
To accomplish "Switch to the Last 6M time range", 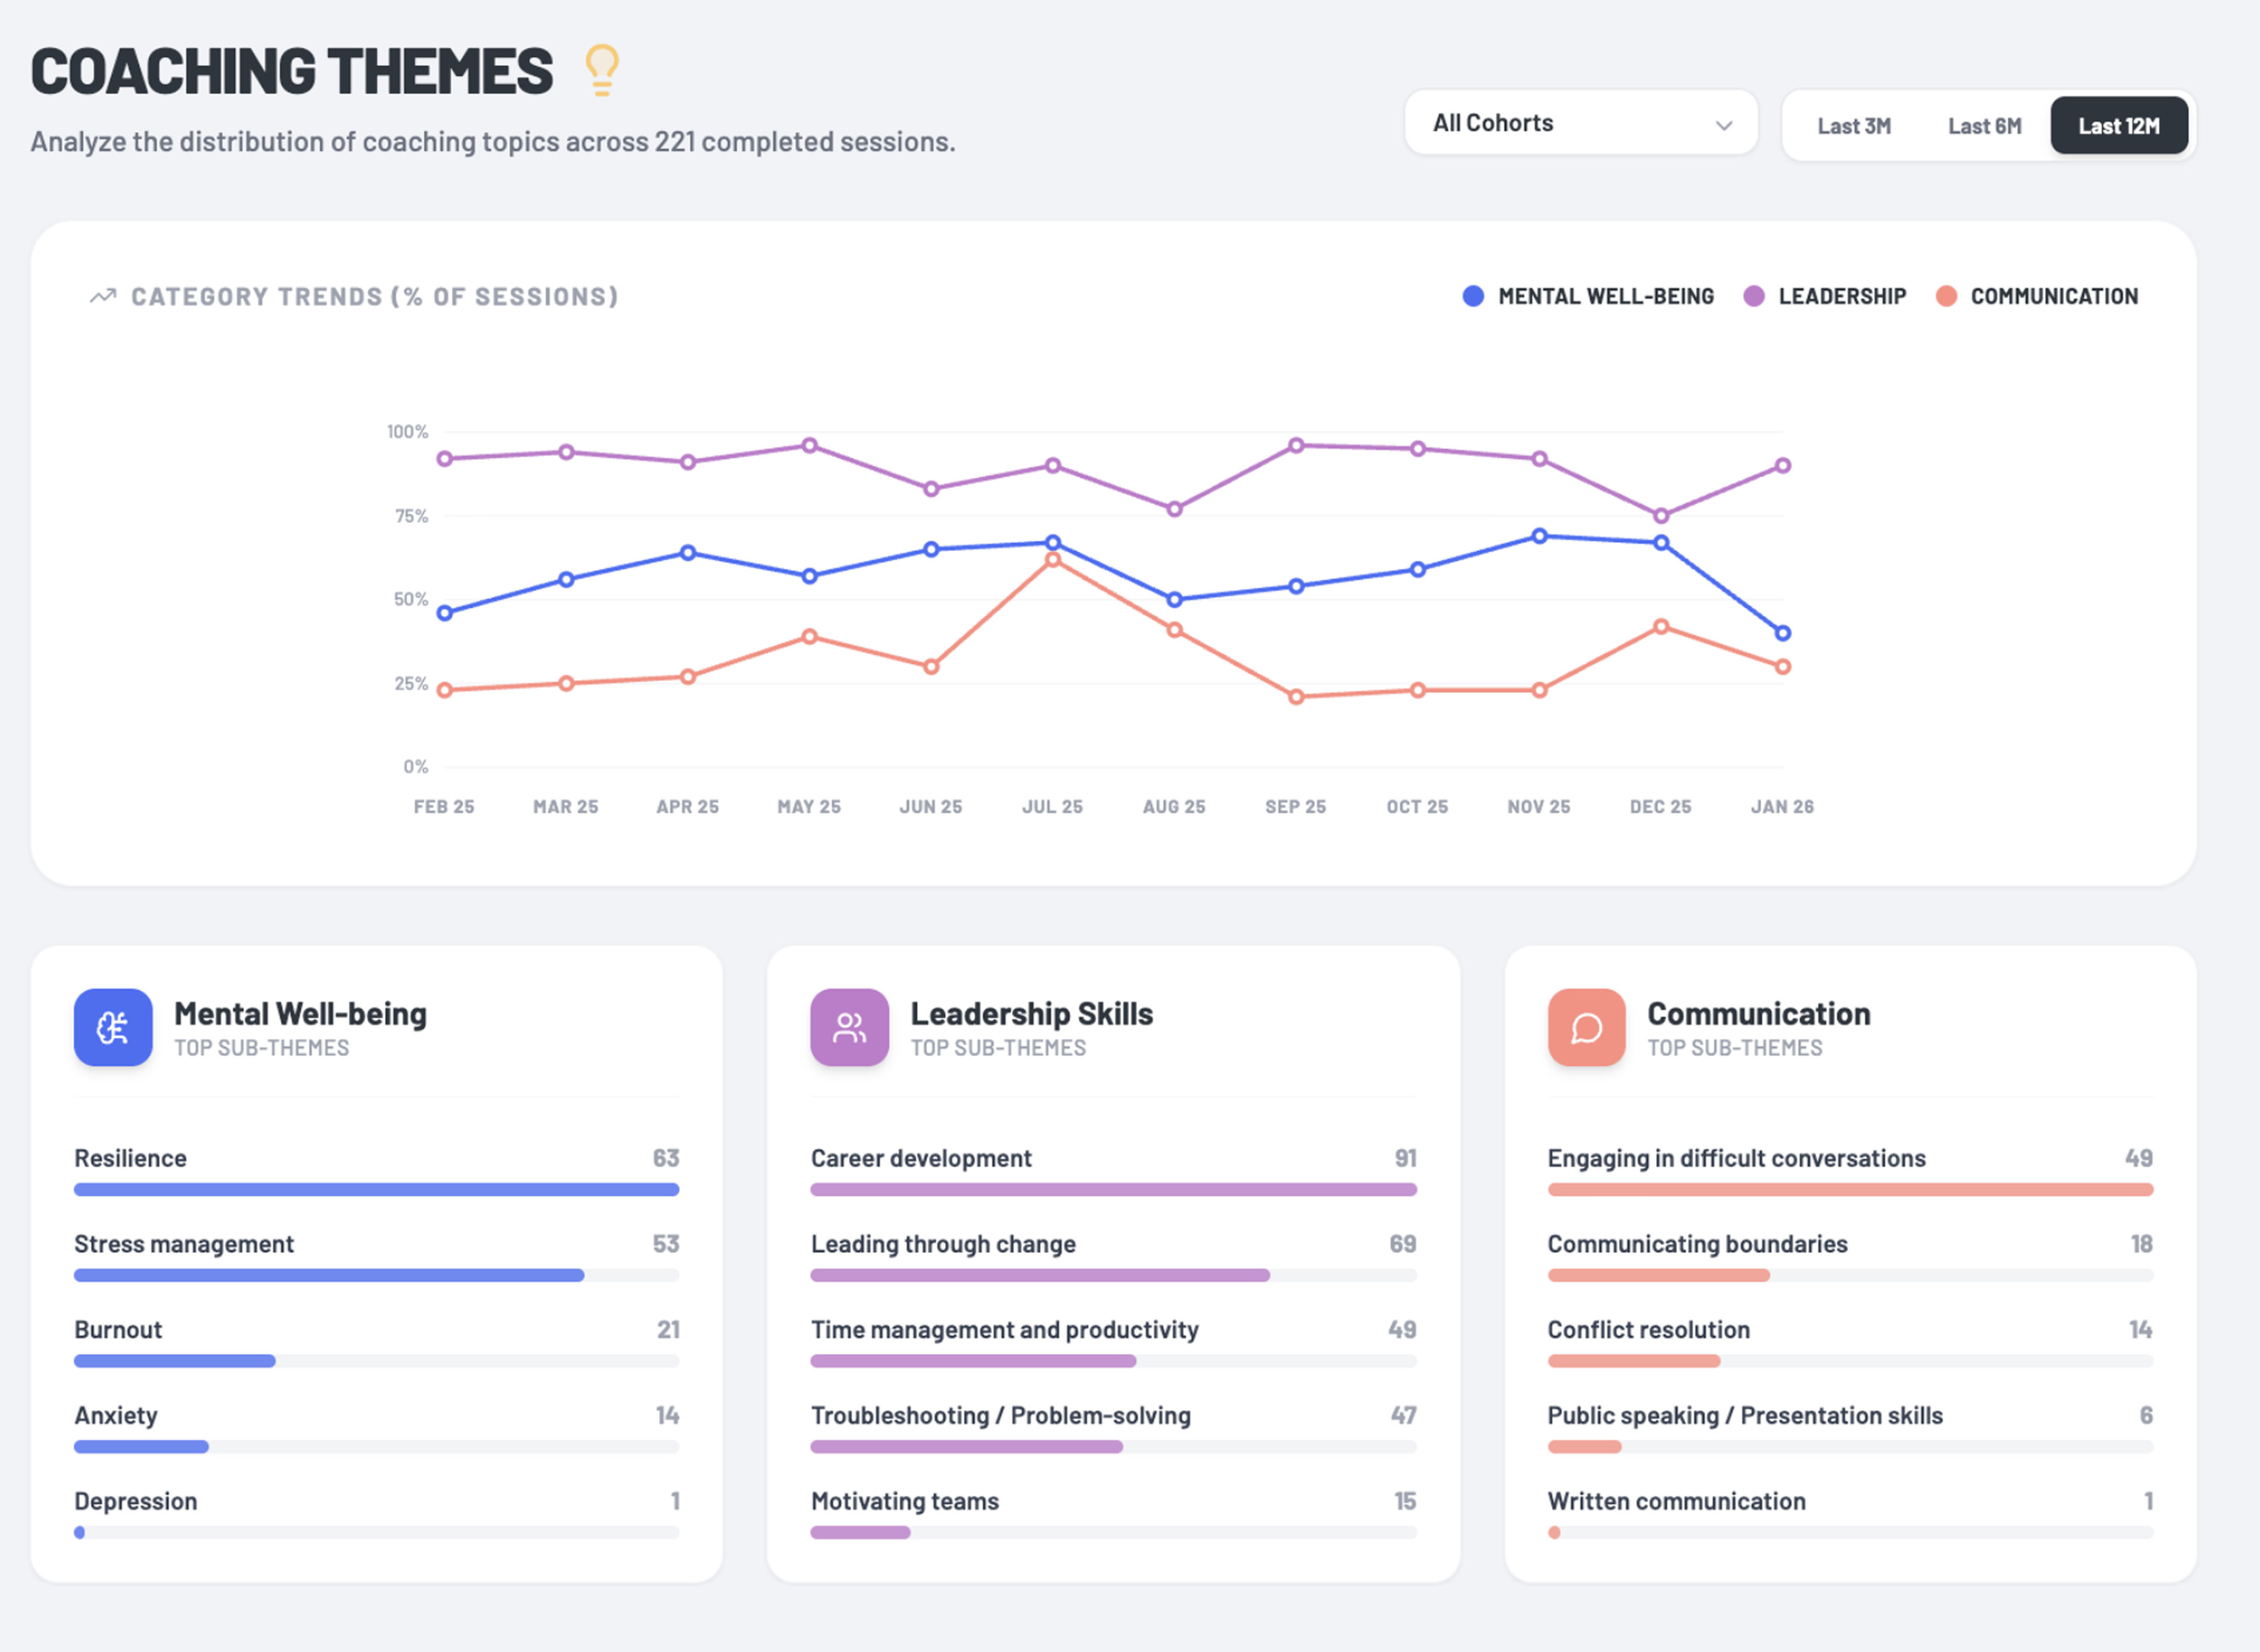I will [1984, 126].
